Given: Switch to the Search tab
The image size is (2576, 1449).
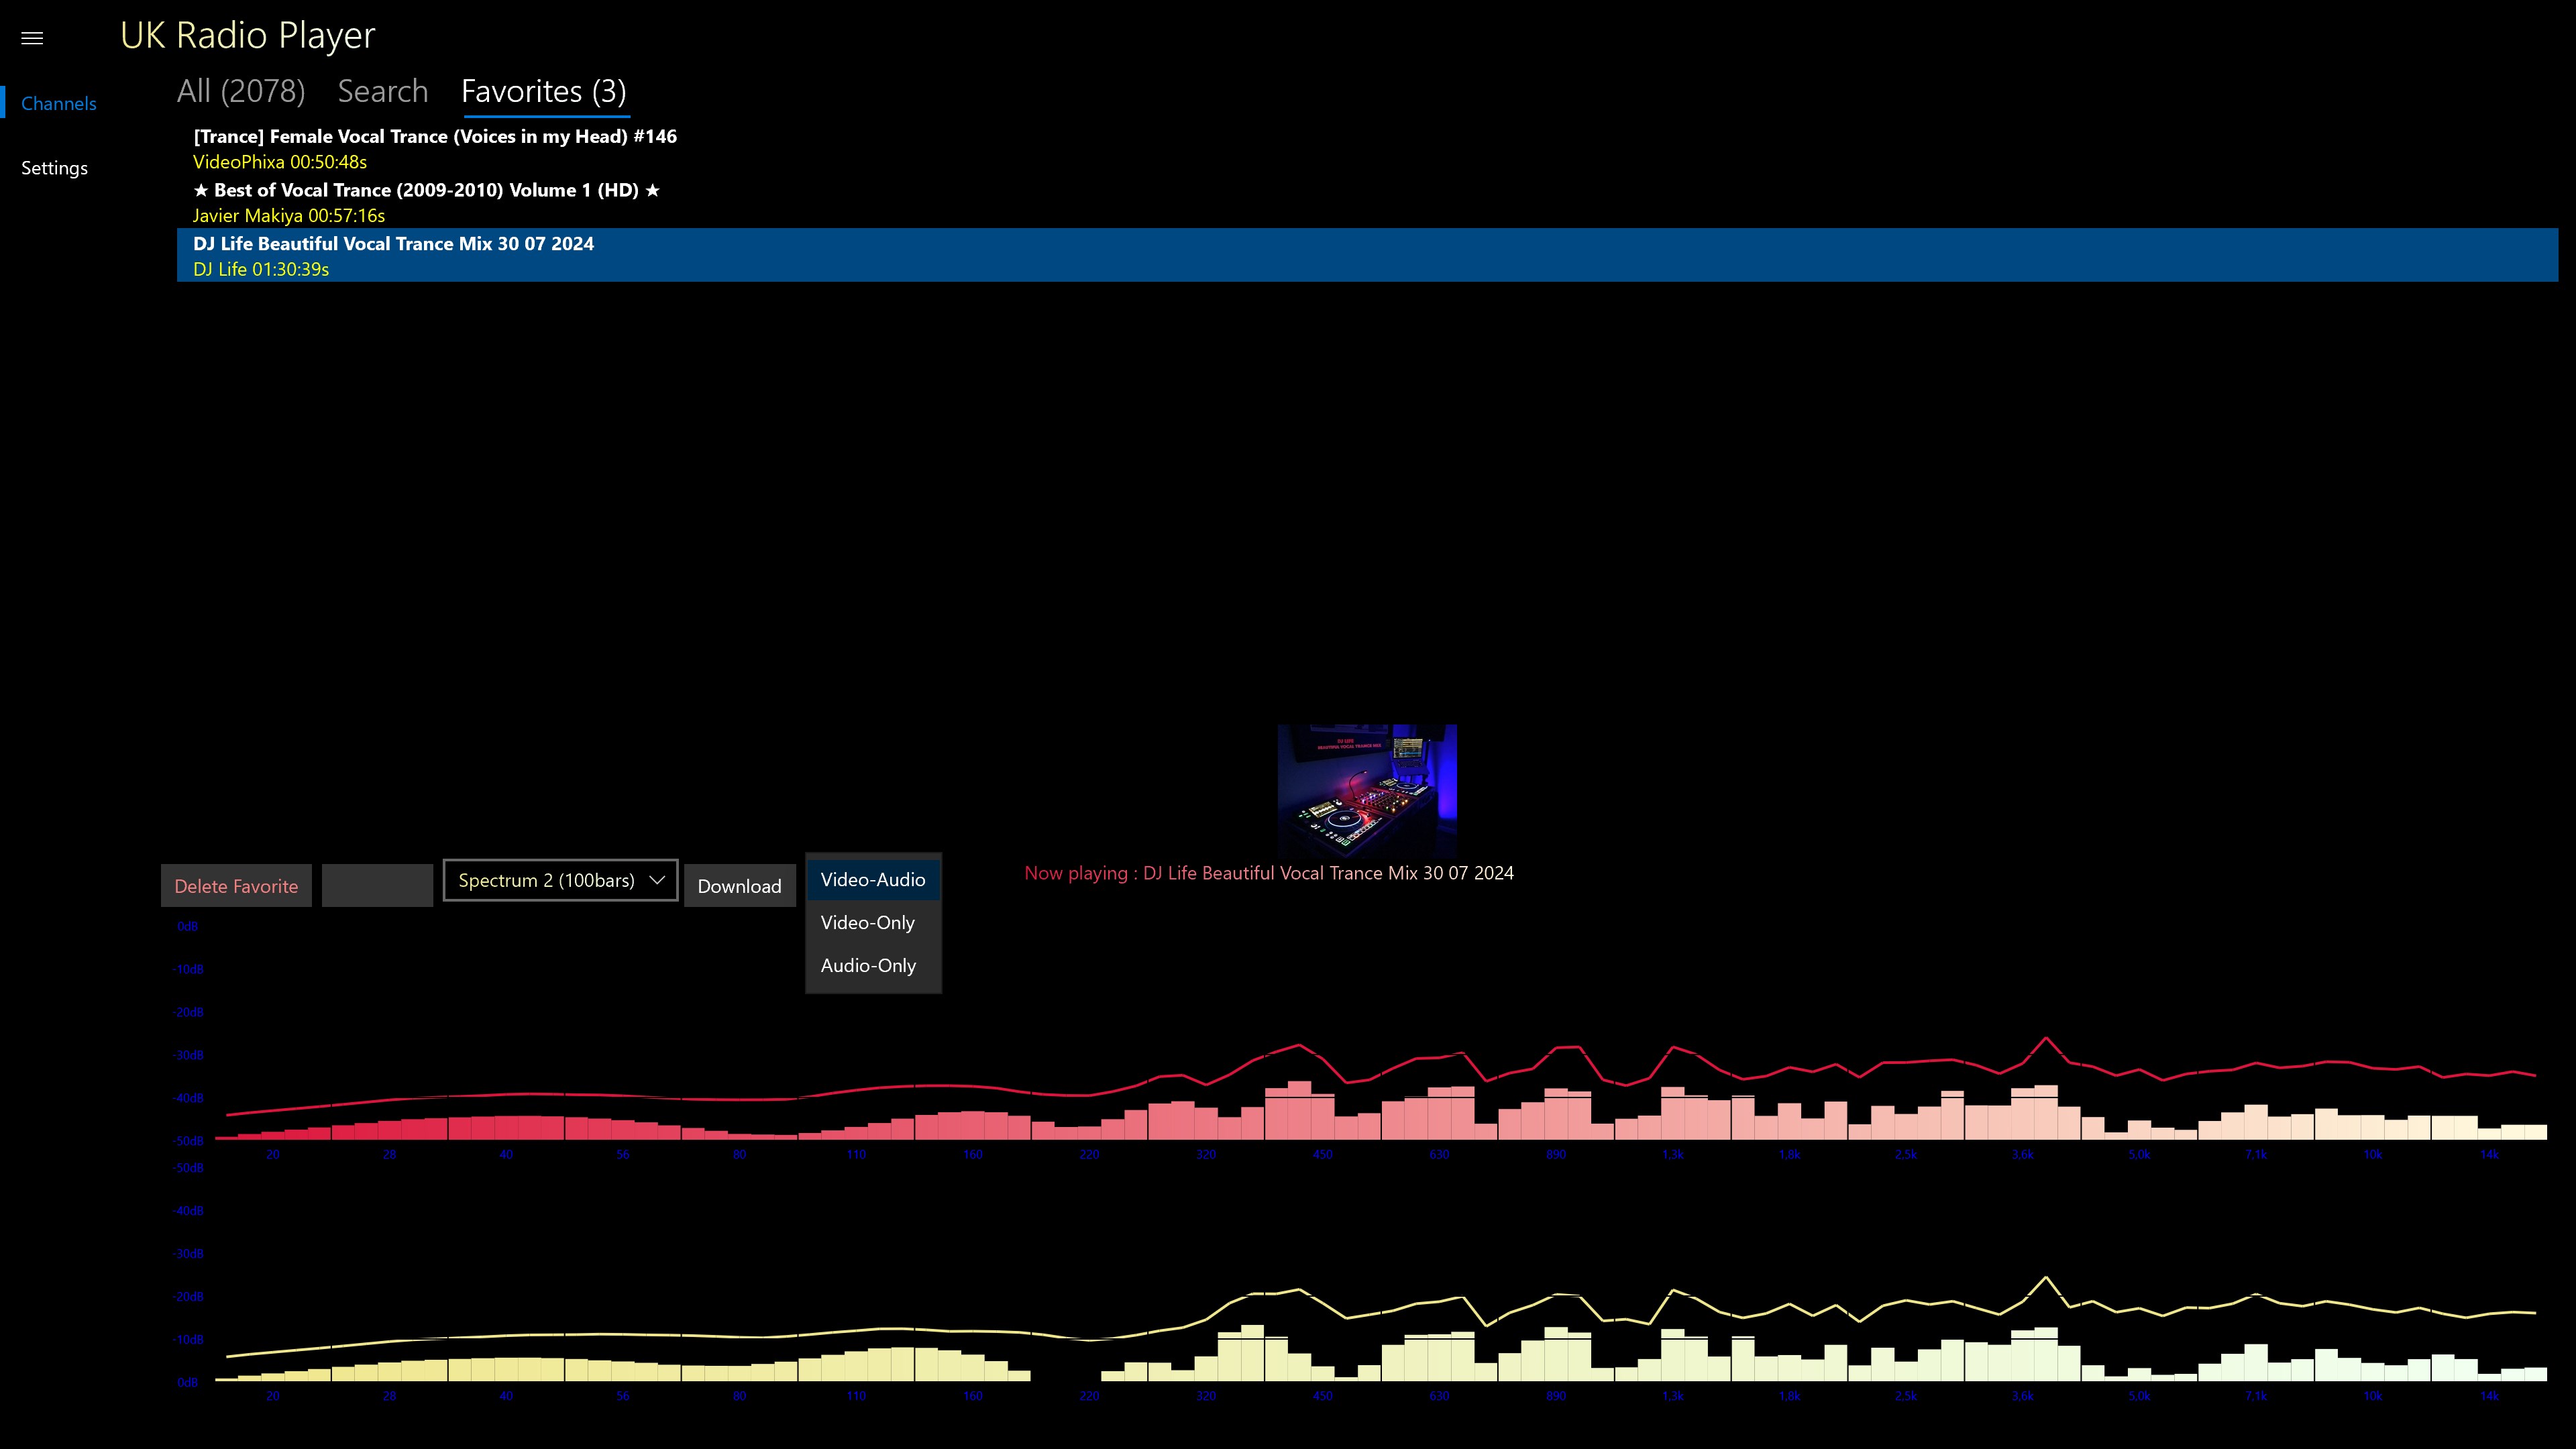Looking at the screenshot, I should [x=382, y=91].
